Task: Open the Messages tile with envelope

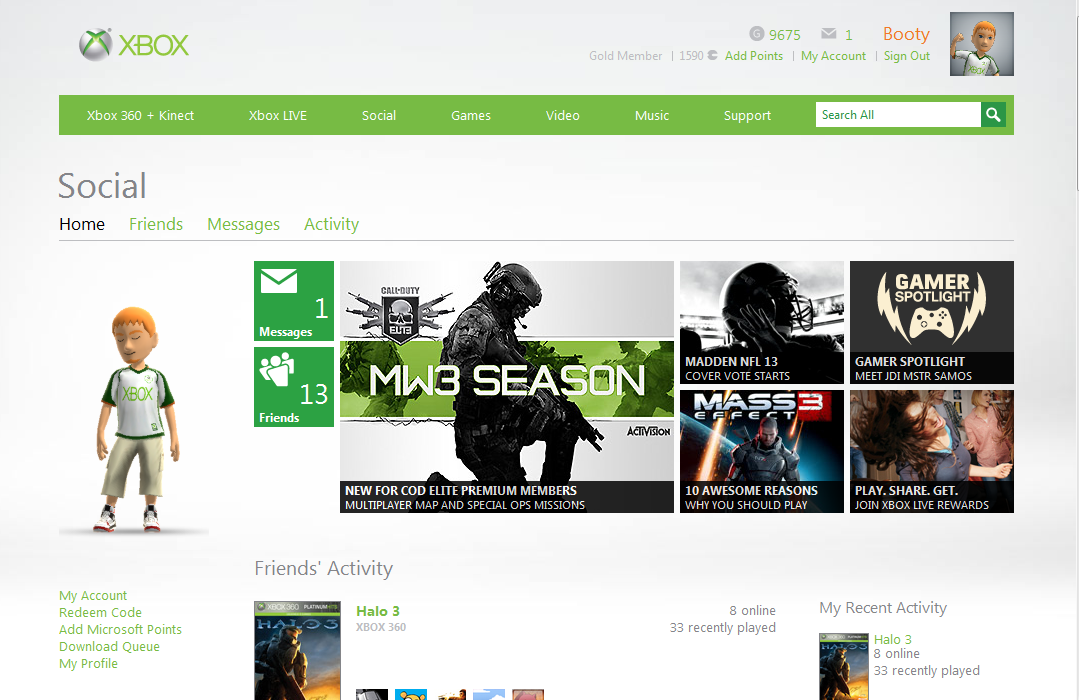Action: tap(294, 301)
